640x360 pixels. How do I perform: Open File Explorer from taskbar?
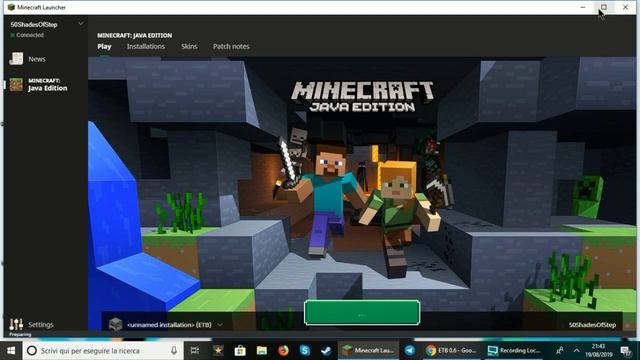(x=262, y=351)
